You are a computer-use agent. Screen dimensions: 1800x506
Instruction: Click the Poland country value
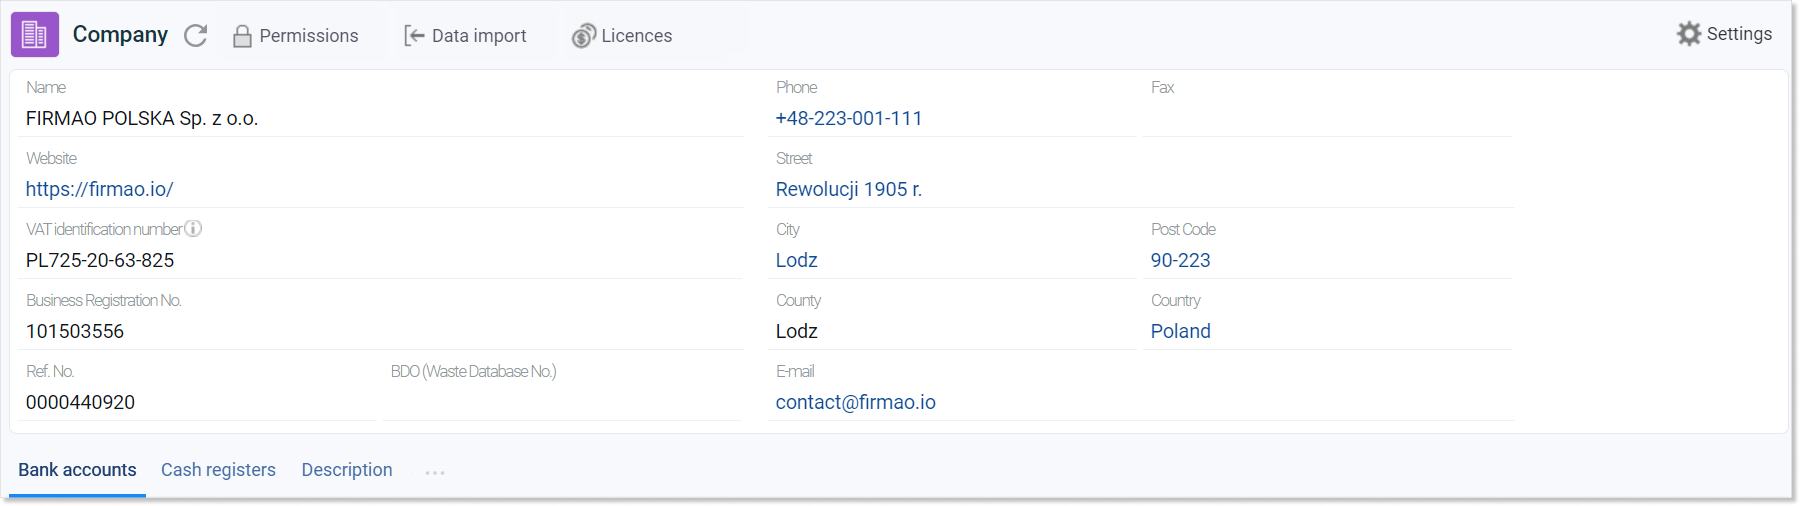pos(1181,331)
